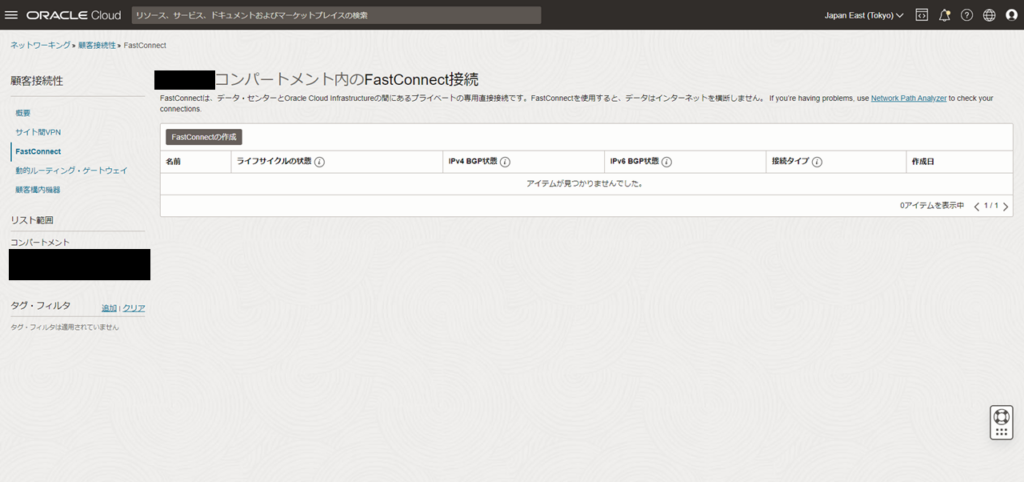
Task: Click the resource search field
Action: (x=336, y=15)
